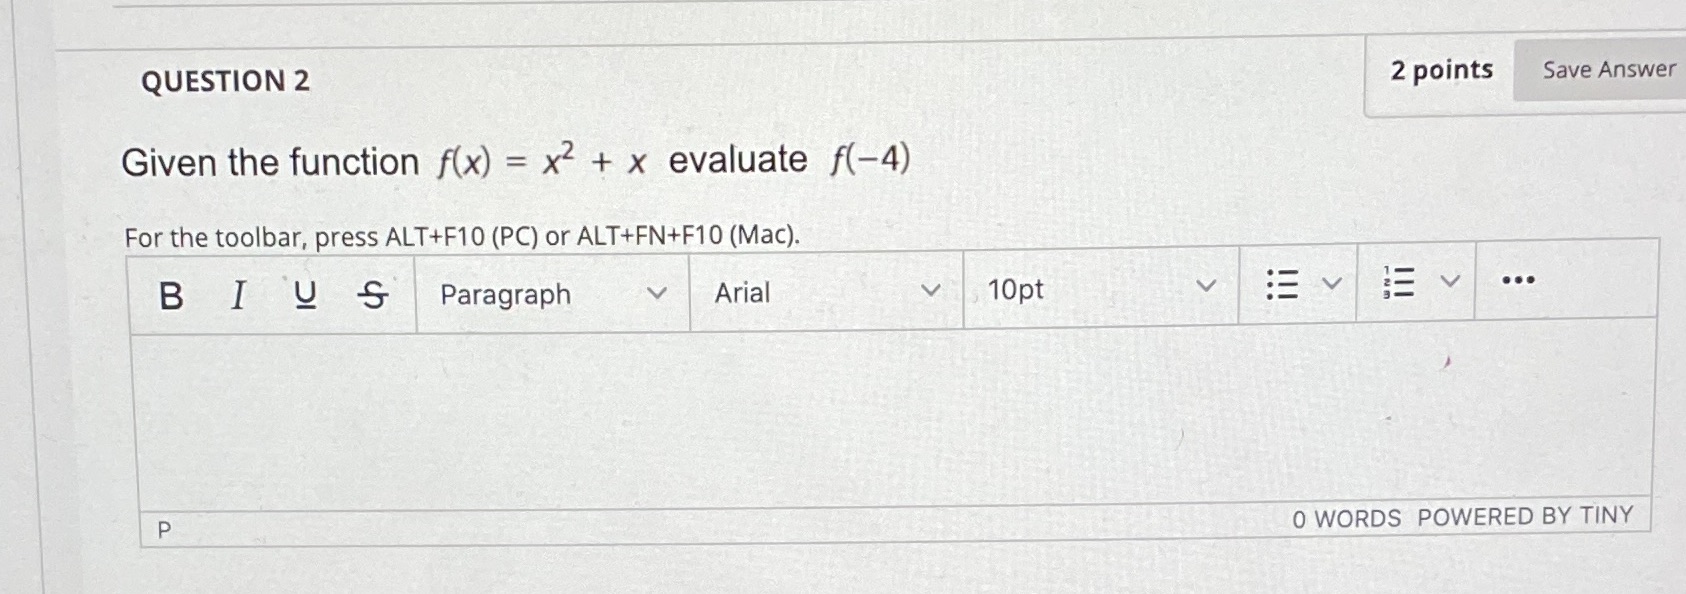The image size is (1686, 594).
Task: Select the underline formatting icon
Action: 305,293
